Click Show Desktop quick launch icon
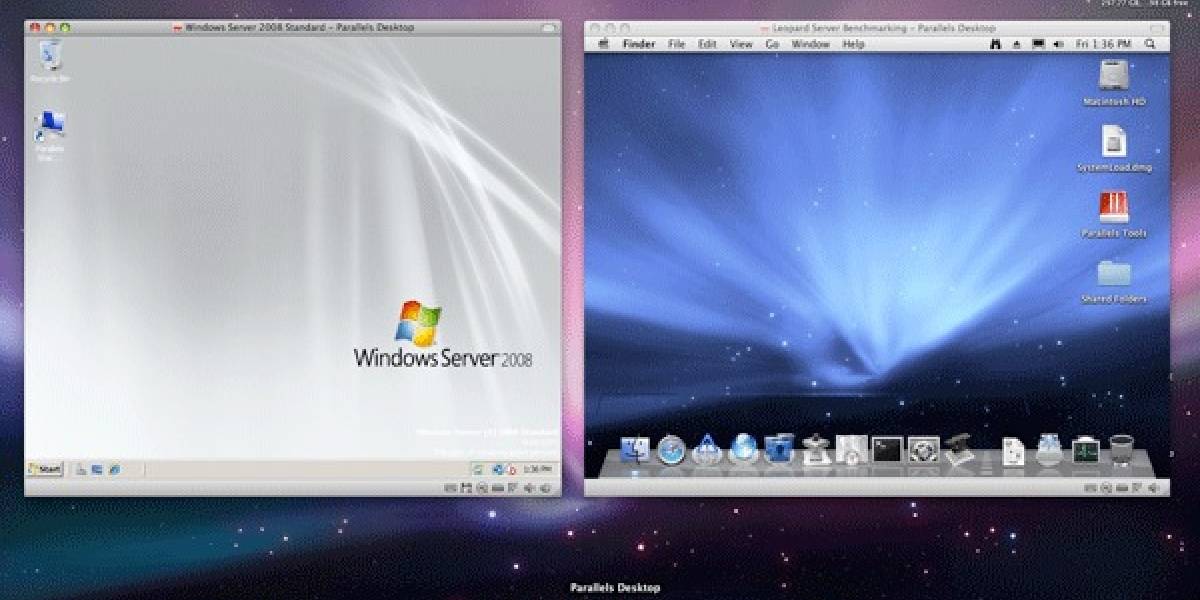This screenshot has width=1200, height=600. 98,468
